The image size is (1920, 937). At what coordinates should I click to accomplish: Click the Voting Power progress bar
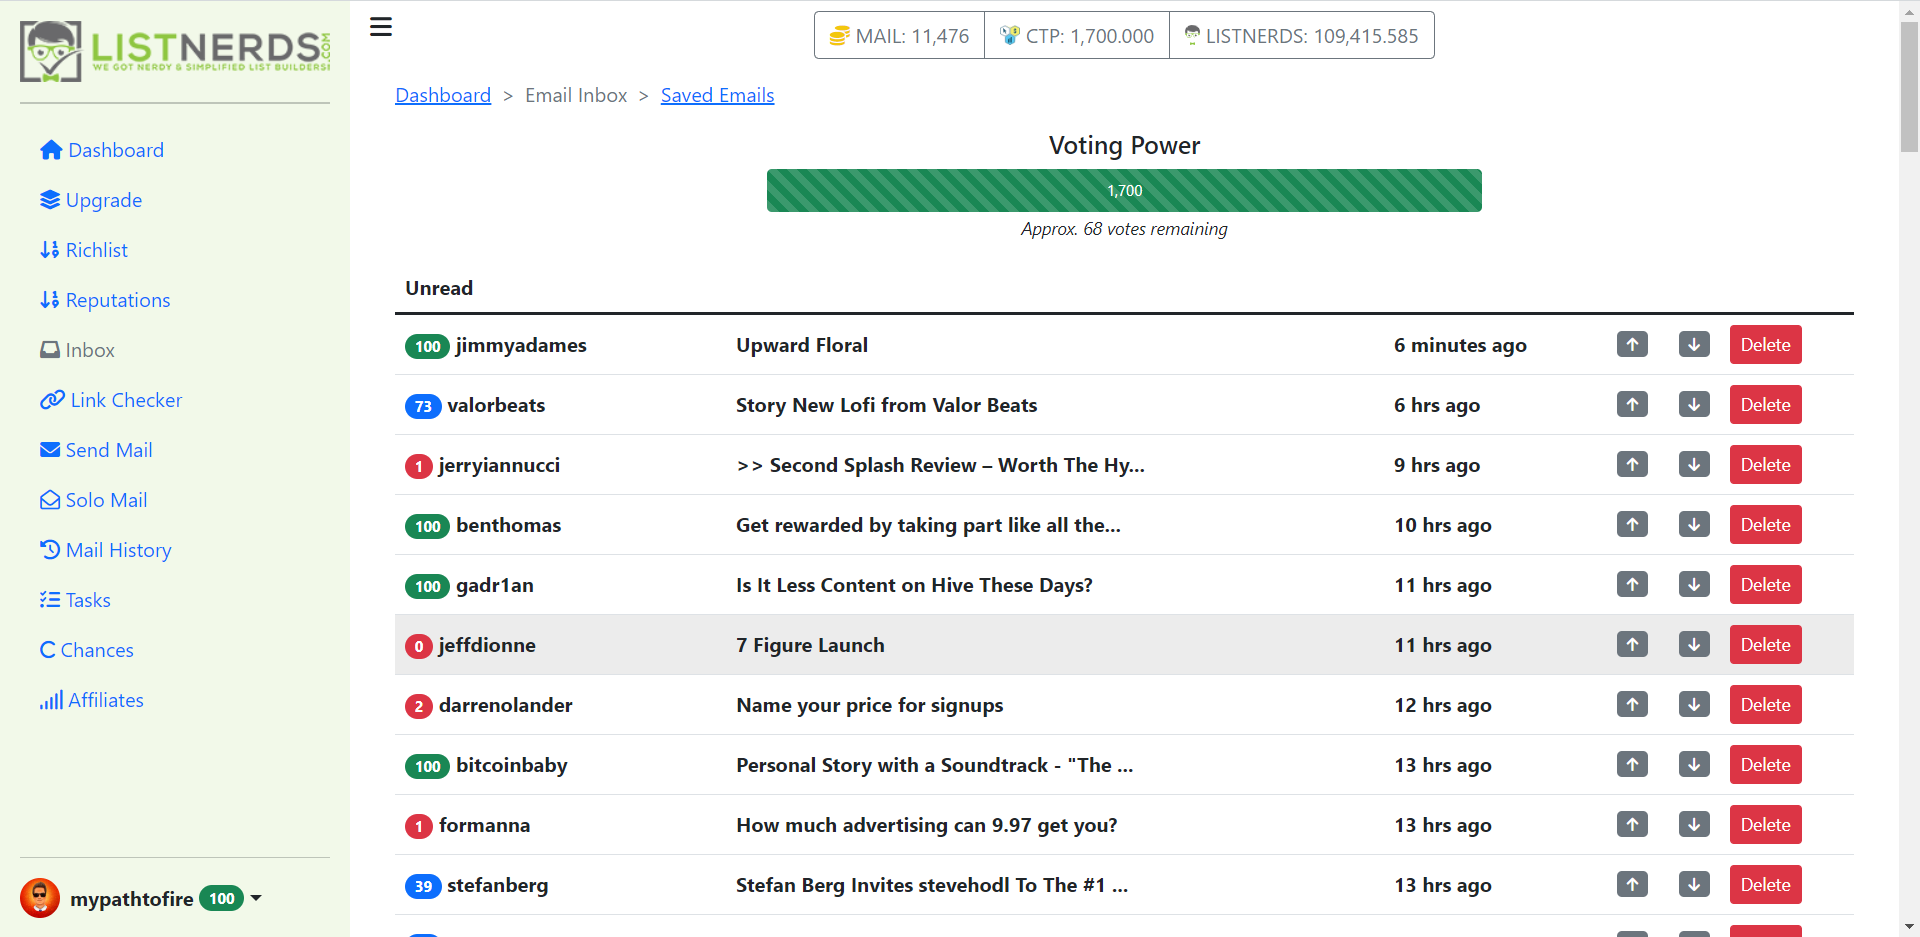(1124, 190)
